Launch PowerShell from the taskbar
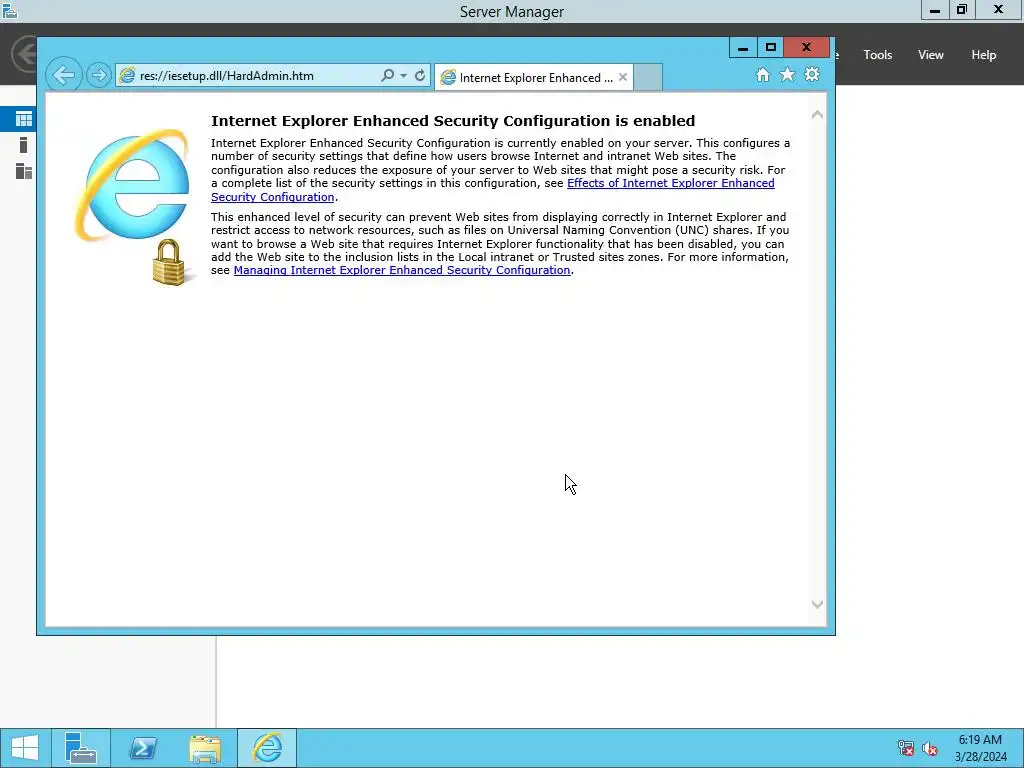 (142, 748)
